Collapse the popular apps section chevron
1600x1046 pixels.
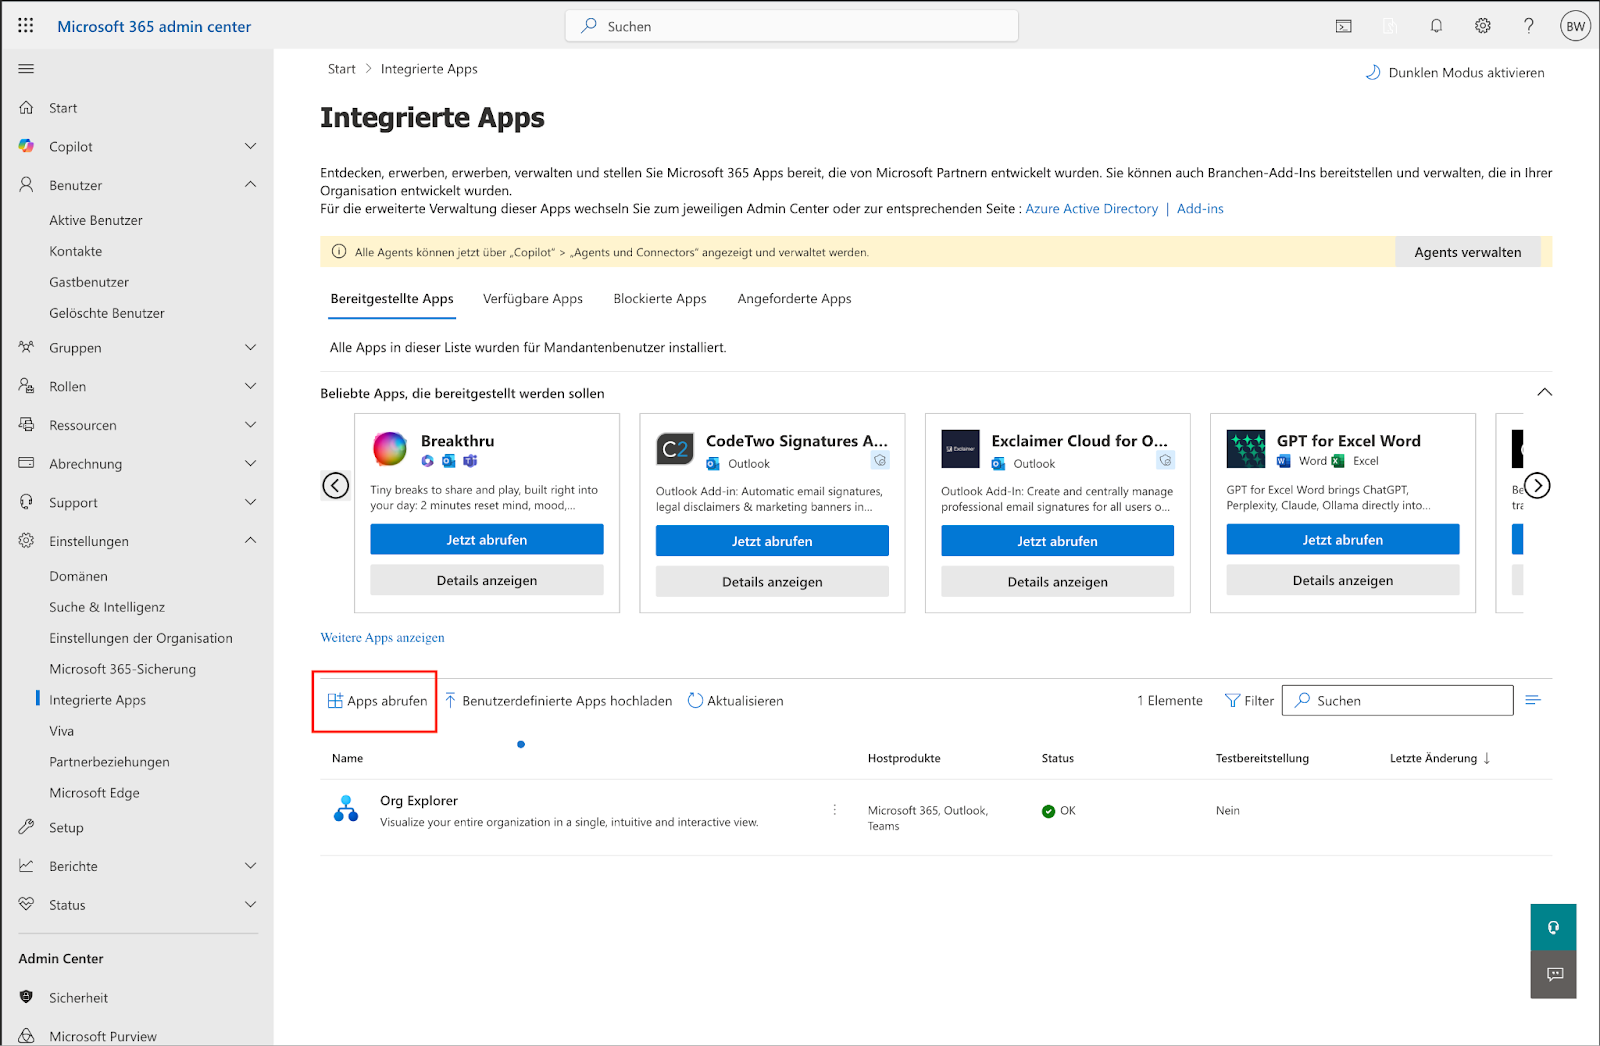tap(1544, 392)
